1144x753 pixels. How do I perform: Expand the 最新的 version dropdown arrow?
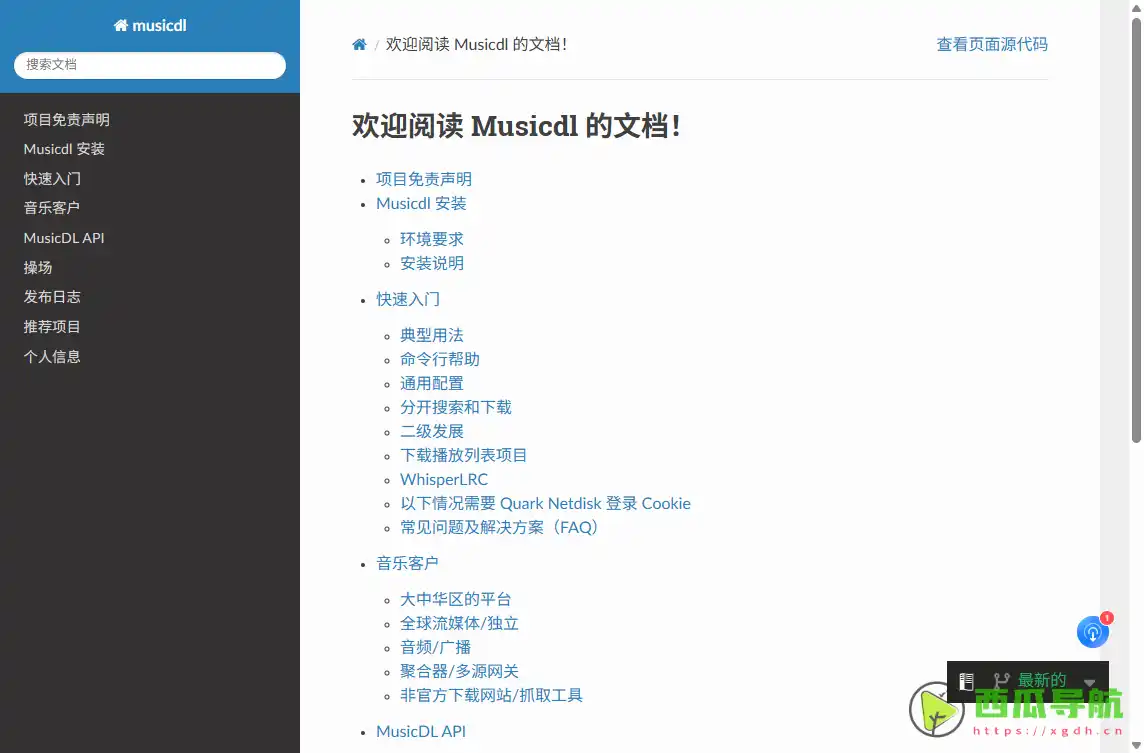1089,683
